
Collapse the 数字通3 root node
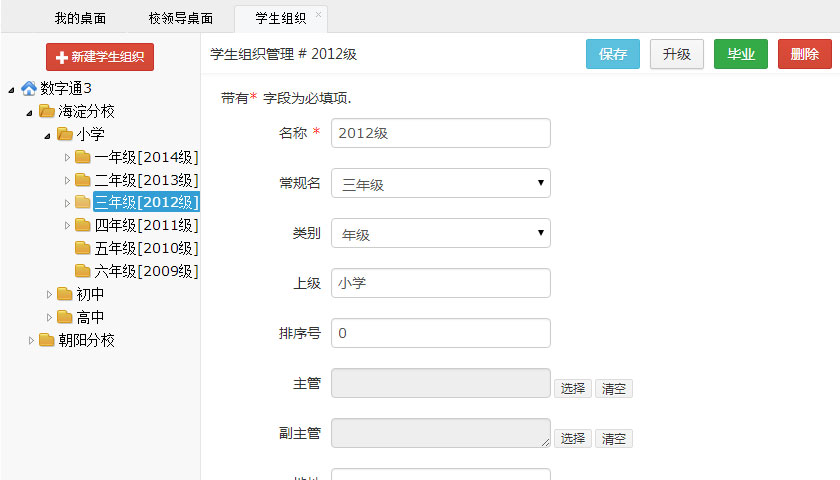tap(11, 90)
